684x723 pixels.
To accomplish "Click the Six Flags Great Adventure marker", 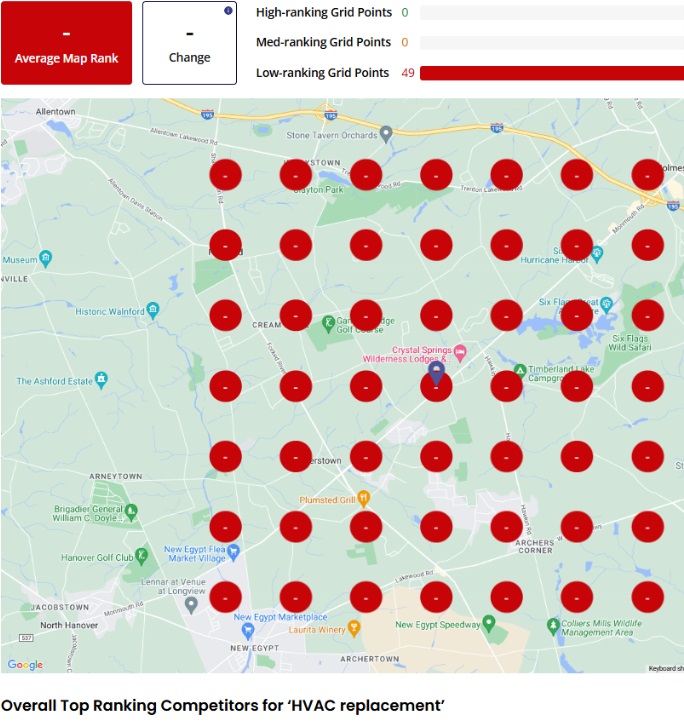I will click(607, 304).
